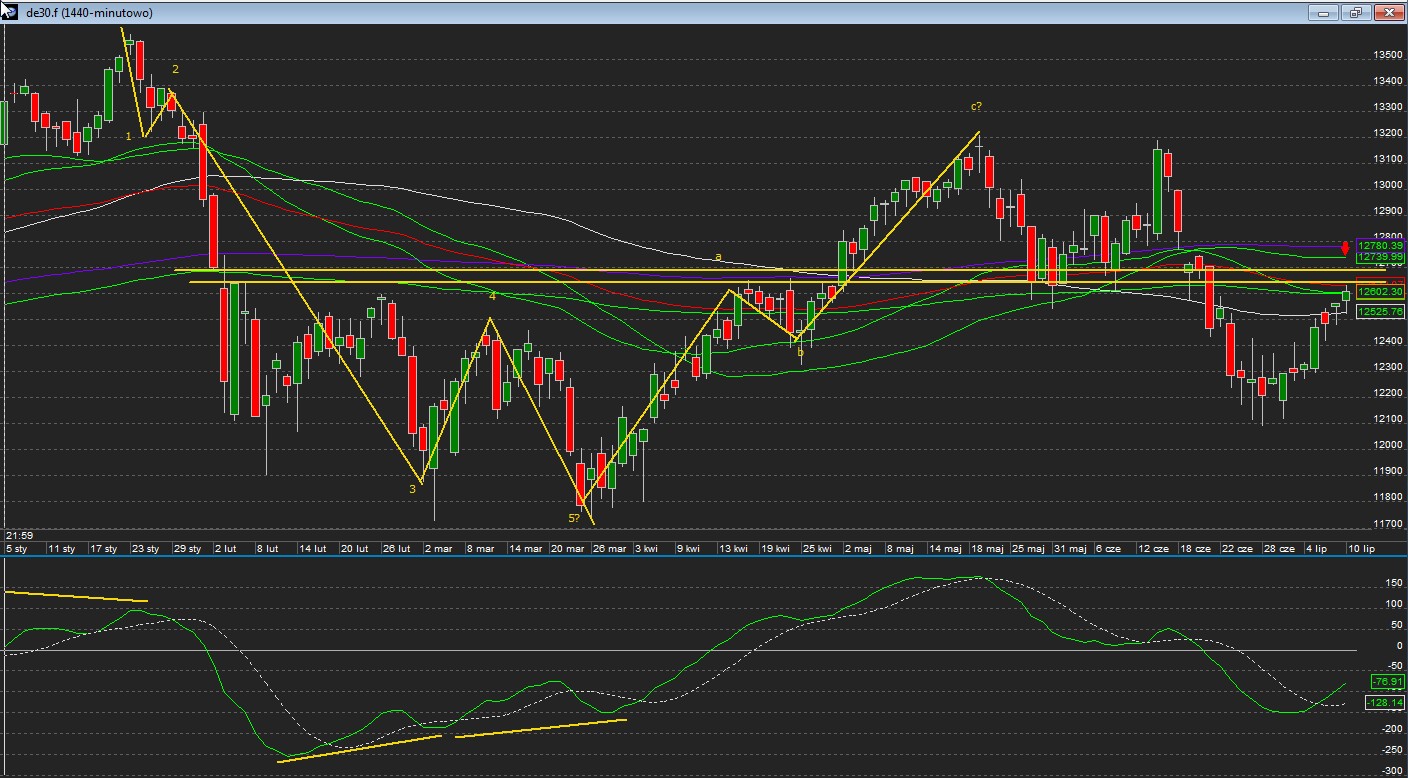Select the purple 12780.39 price label

click(x=1380, y=246)
